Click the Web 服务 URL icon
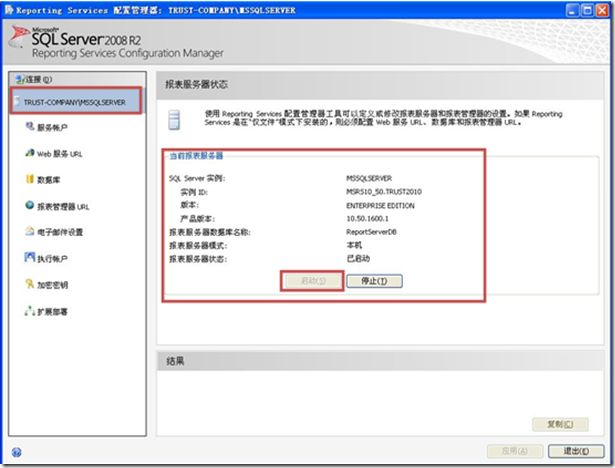Image resolution: width=615 pixels, height=468 pixels. [x=30, y=153]
